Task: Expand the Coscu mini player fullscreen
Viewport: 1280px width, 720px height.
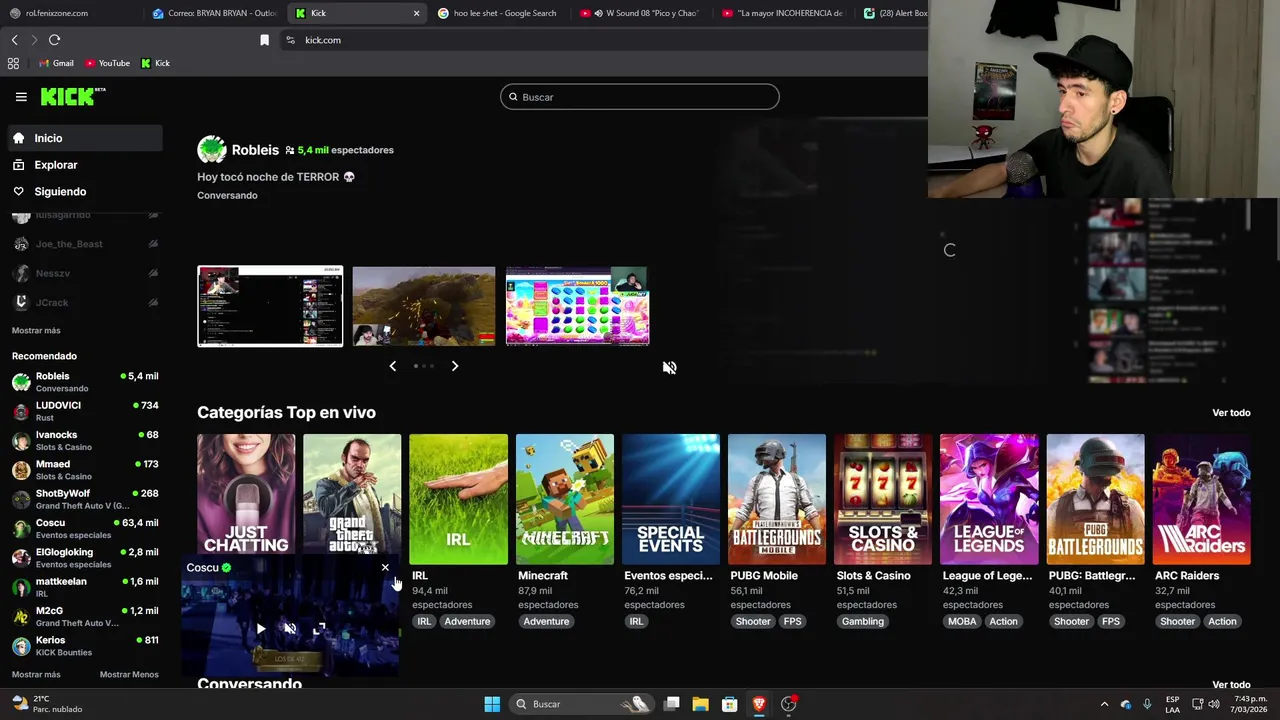Action: pyautogui.click(x=319, y=629)
